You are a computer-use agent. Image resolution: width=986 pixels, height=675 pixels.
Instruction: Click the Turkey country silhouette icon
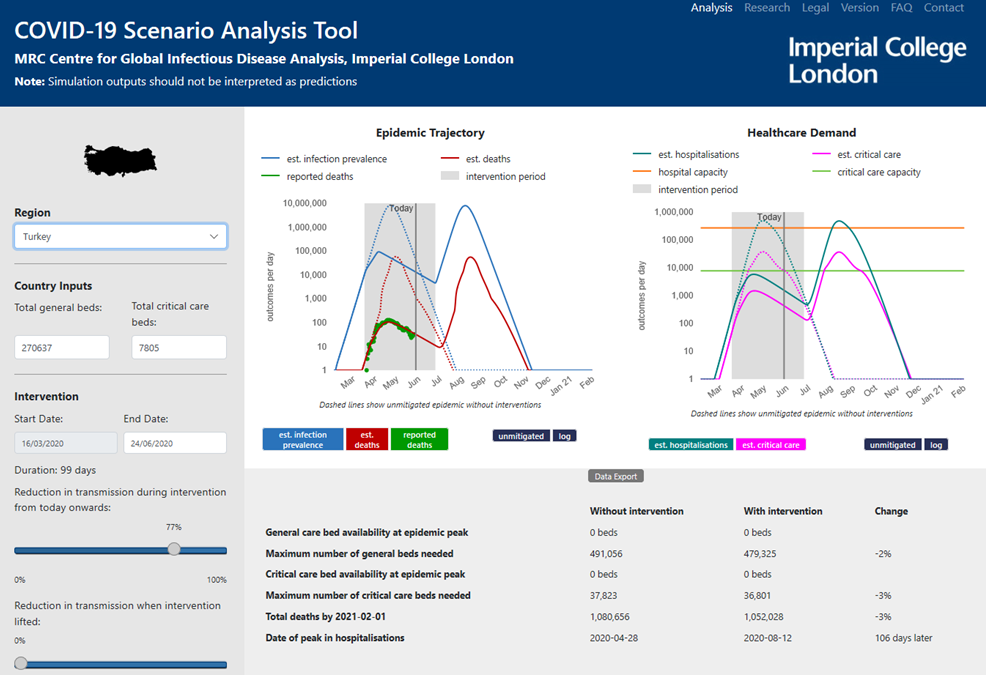pos(121,160)
